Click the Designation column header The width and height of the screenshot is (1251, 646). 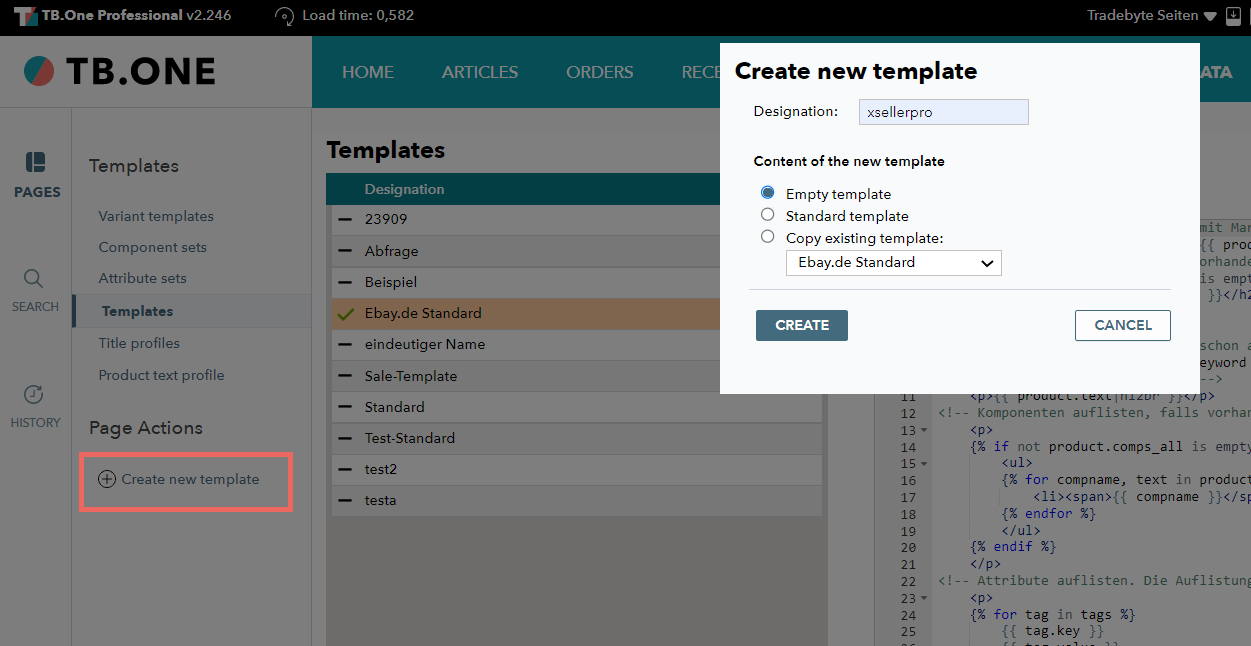coord(405,189)
